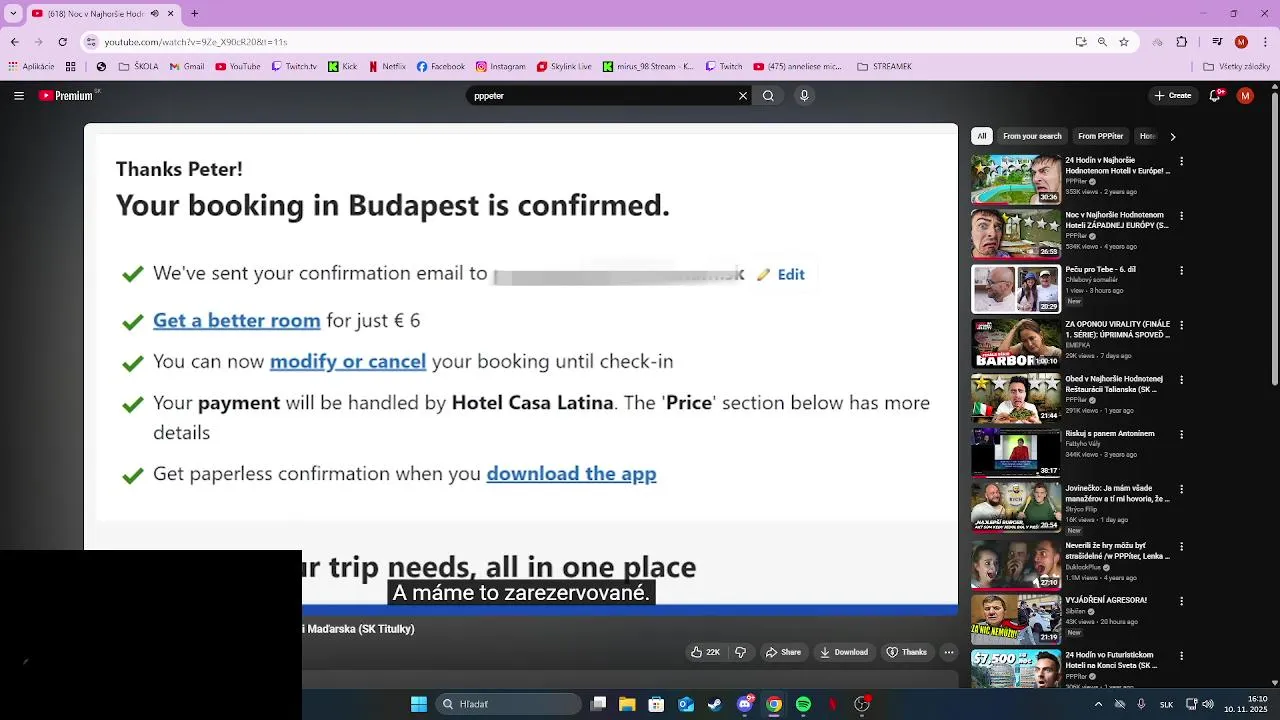Open YouTube notifications bell

pyautogui.click(x=1216, y=96)
